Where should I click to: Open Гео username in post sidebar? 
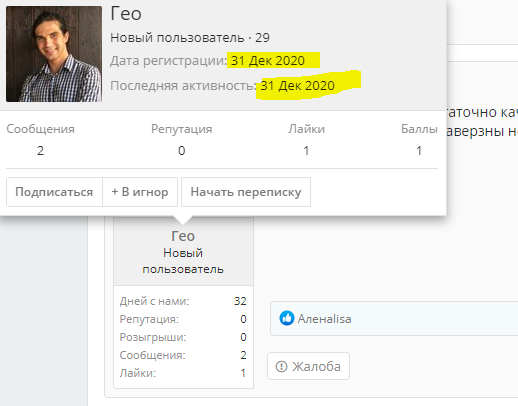point(183,236)
